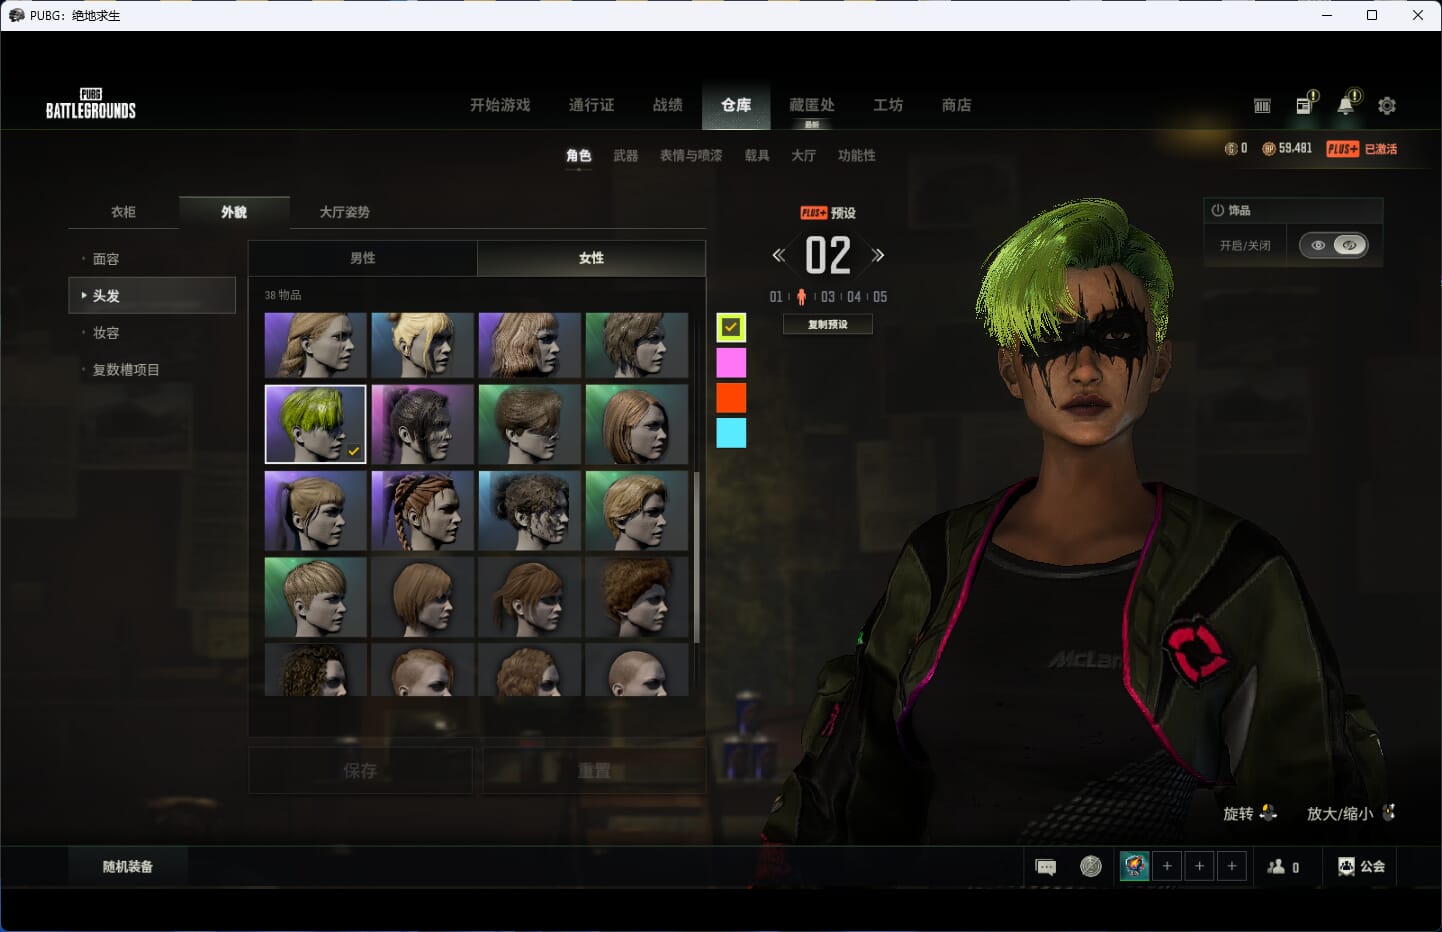Click the player avatar team slot
Viewport: 1442px width, 932px height.
[1134, 866]
